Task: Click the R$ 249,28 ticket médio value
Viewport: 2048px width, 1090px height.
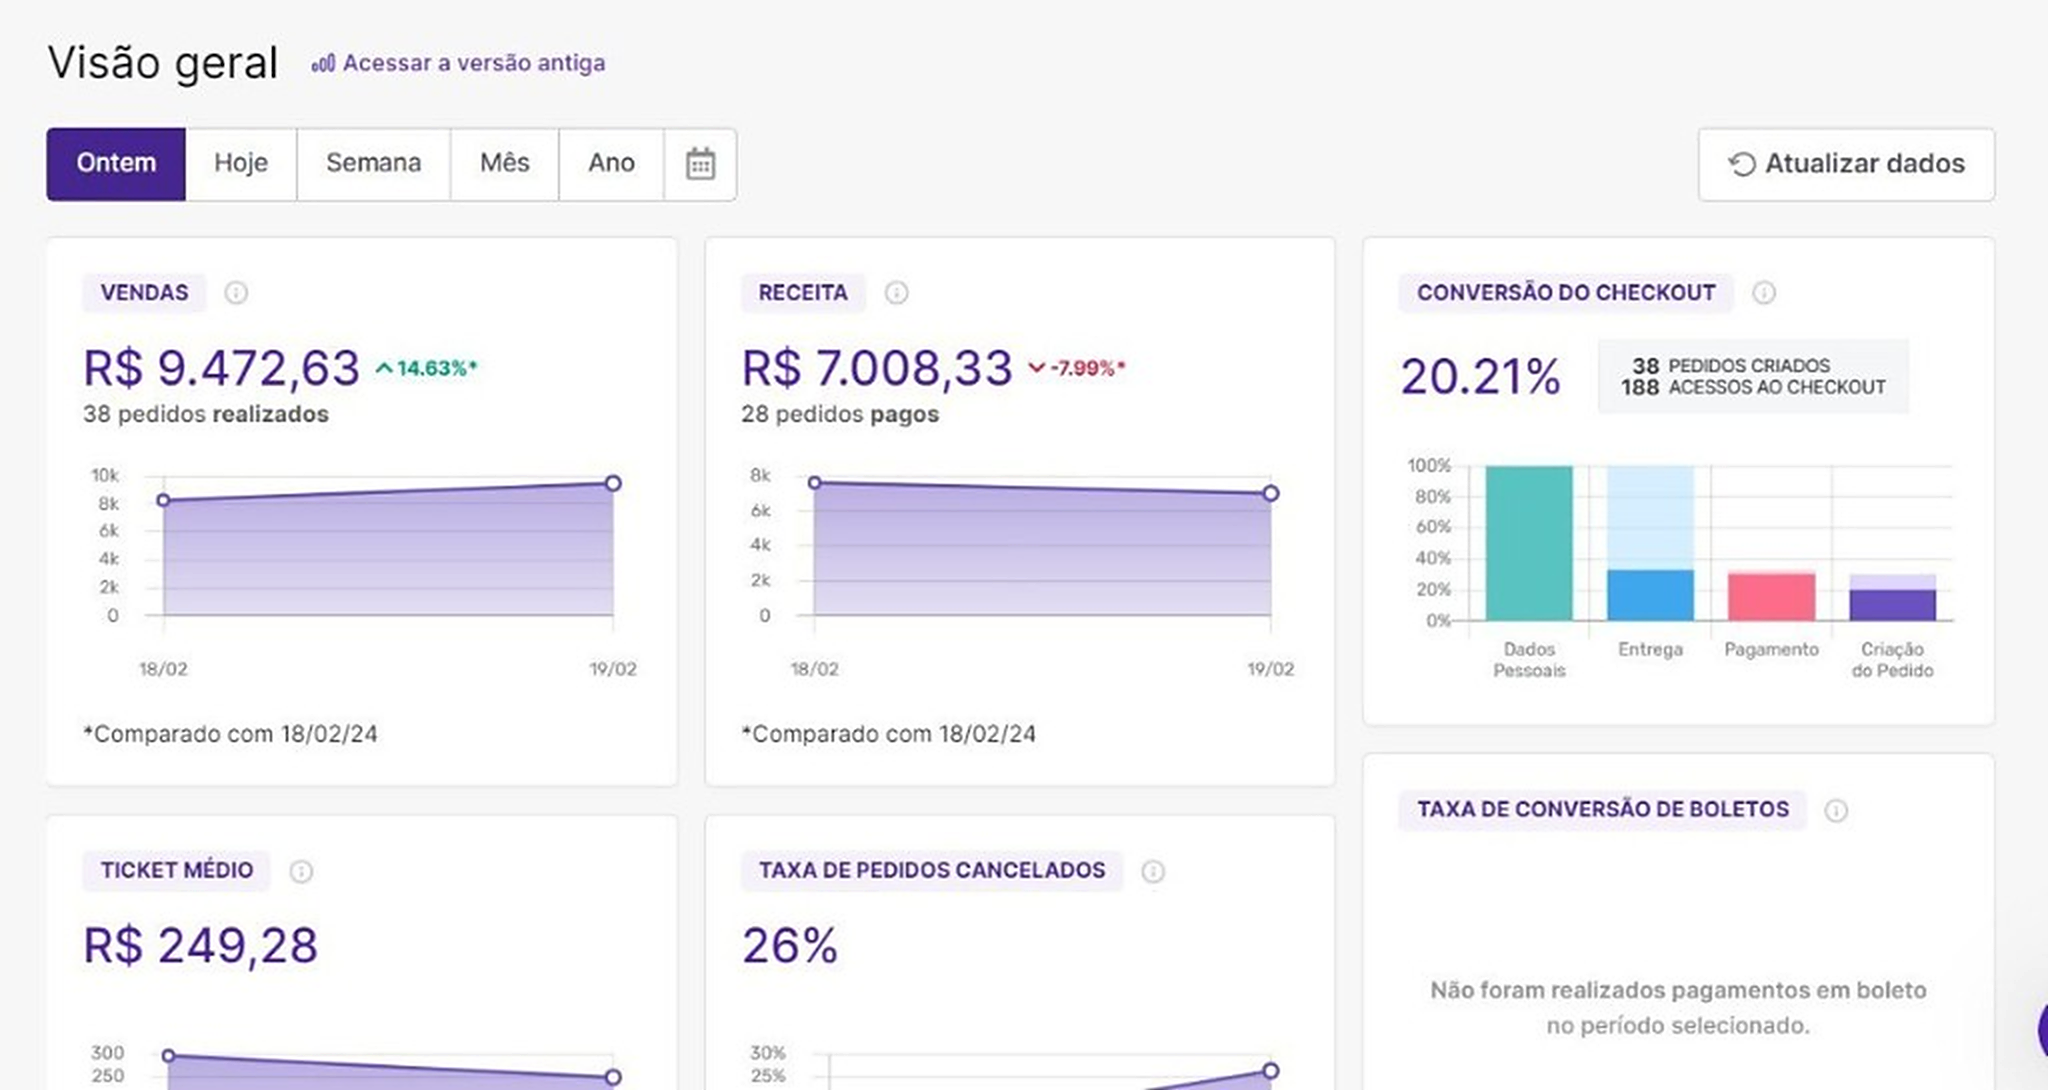Action: [x=200, y=946]
